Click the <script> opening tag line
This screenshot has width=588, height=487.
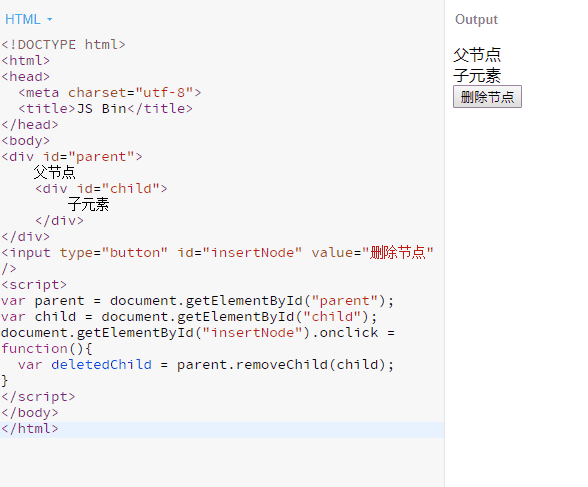pos(34,285)
